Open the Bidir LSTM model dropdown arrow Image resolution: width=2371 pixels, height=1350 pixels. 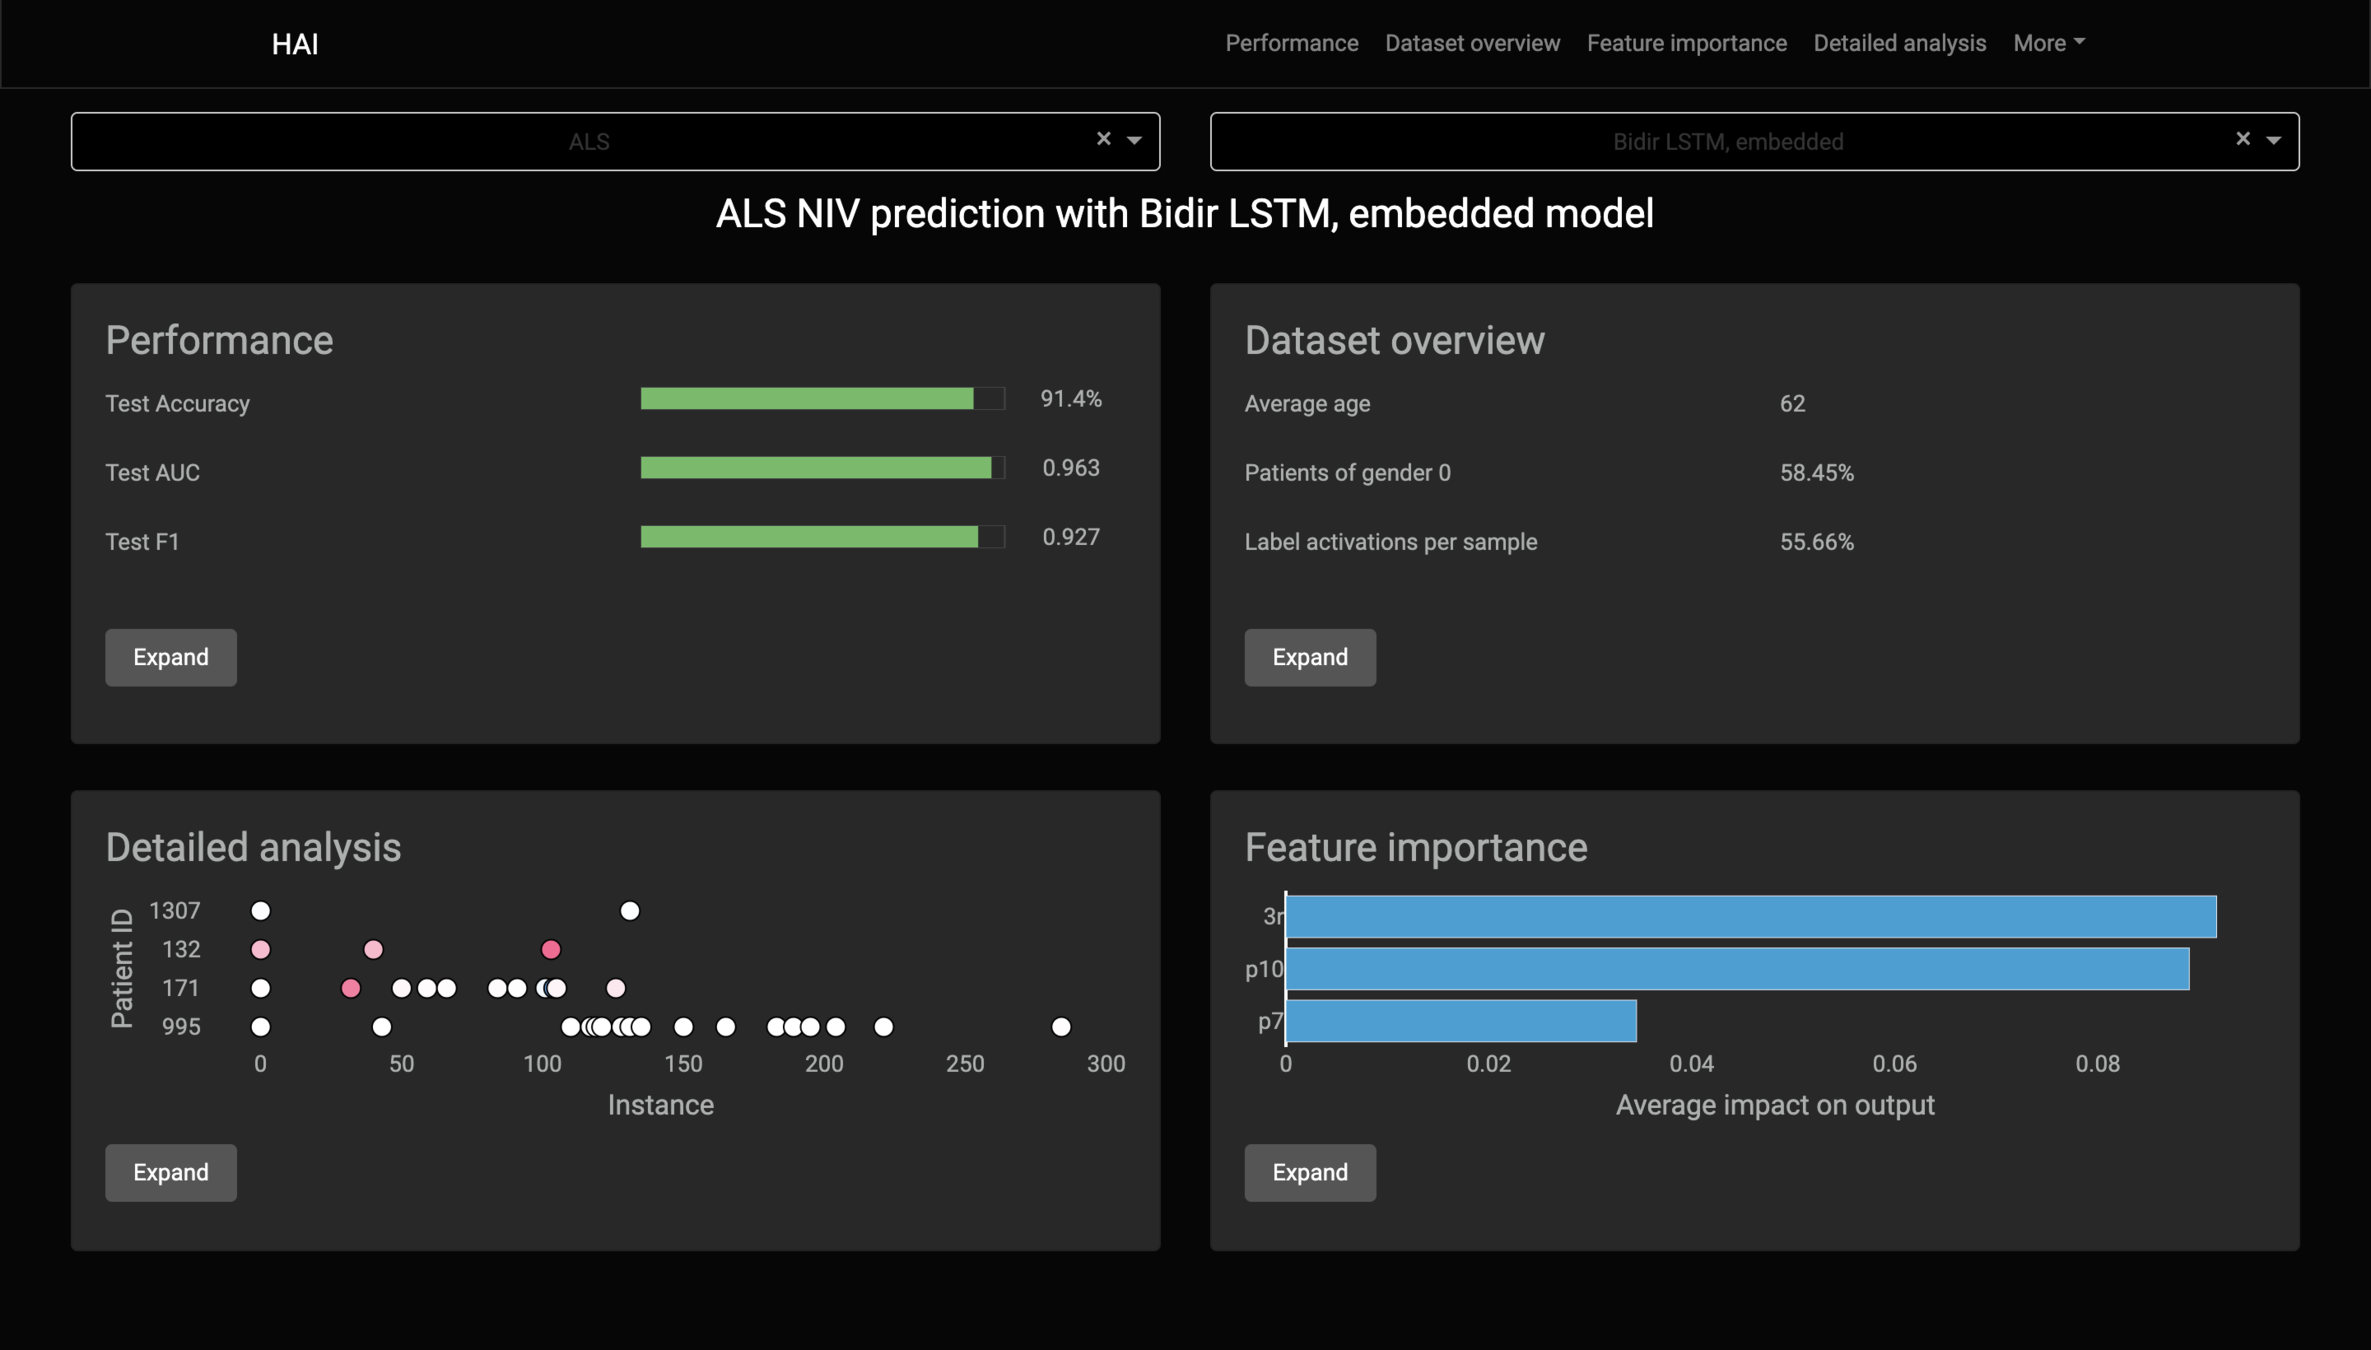tap(2273, 140)
